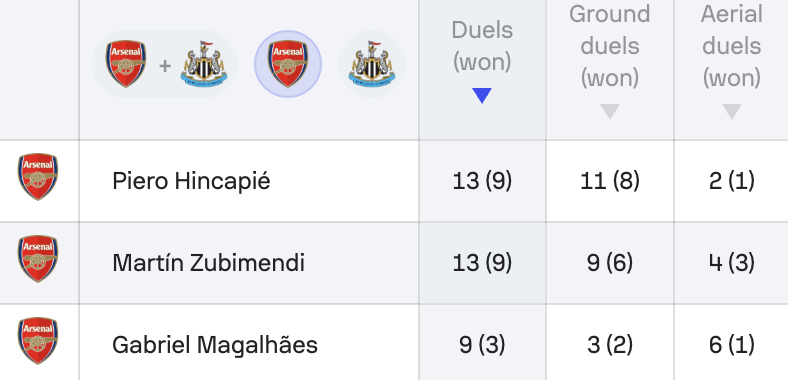Sort by the Aerial duels (won) arrow

click(x=732, y=112)
